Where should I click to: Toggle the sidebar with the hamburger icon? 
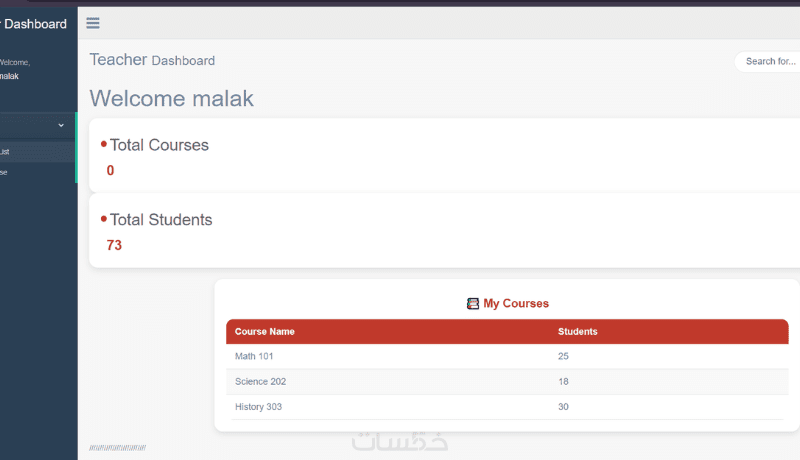93,23
